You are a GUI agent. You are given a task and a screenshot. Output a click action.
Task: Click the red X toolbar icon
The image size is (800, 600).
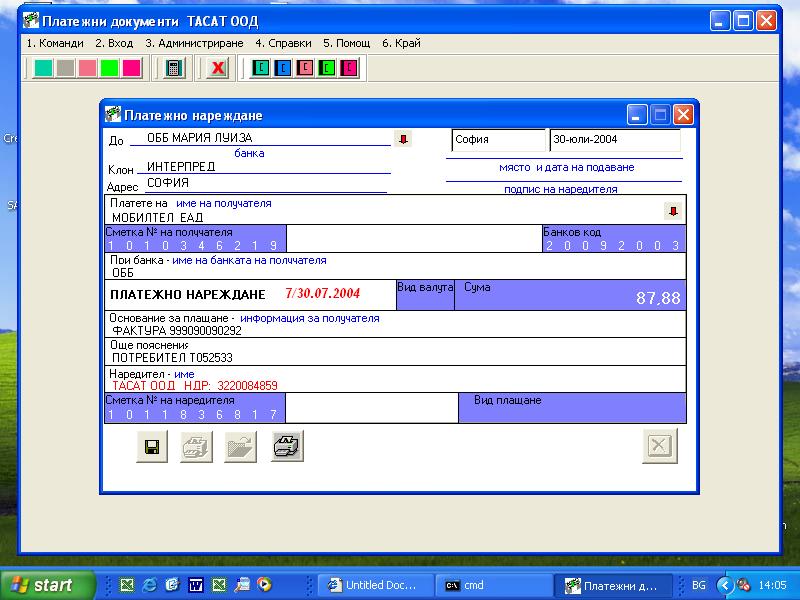[x=218, y=68]
